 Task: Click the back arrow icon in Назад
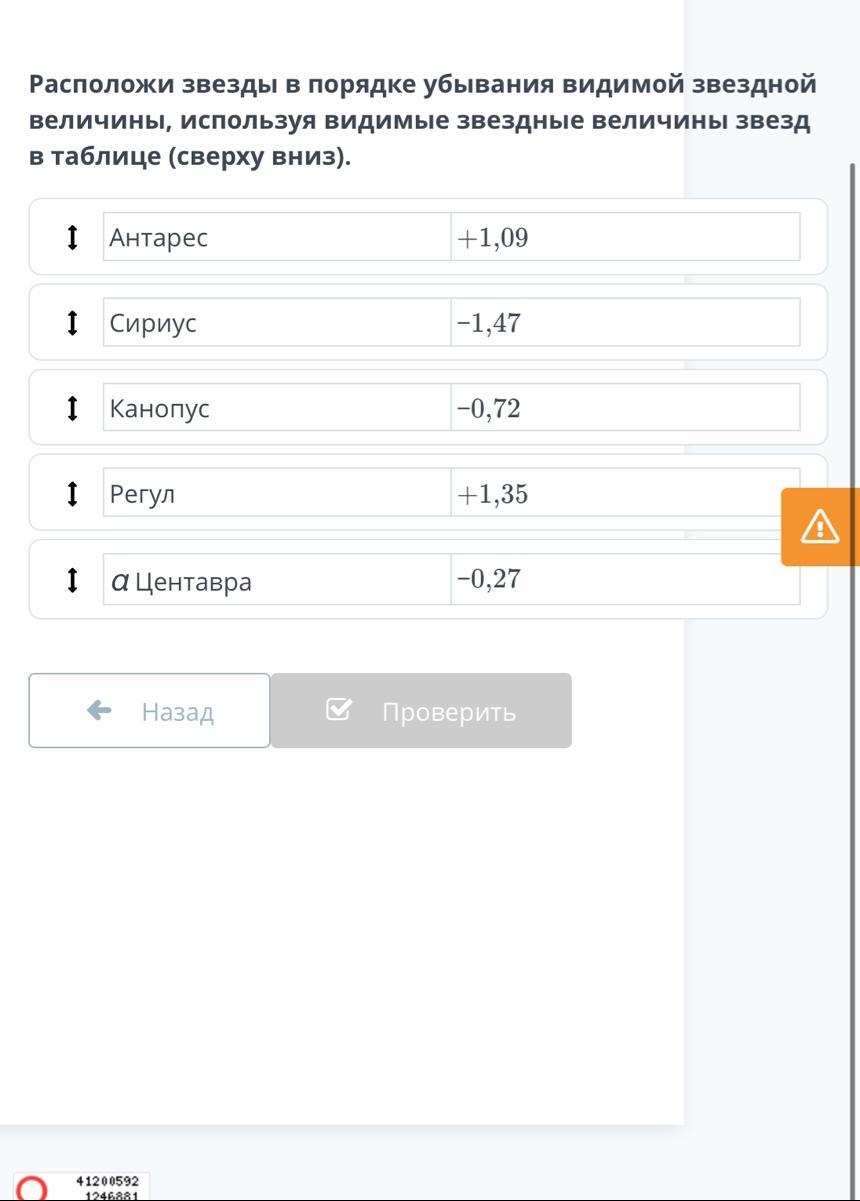point(99,711)
